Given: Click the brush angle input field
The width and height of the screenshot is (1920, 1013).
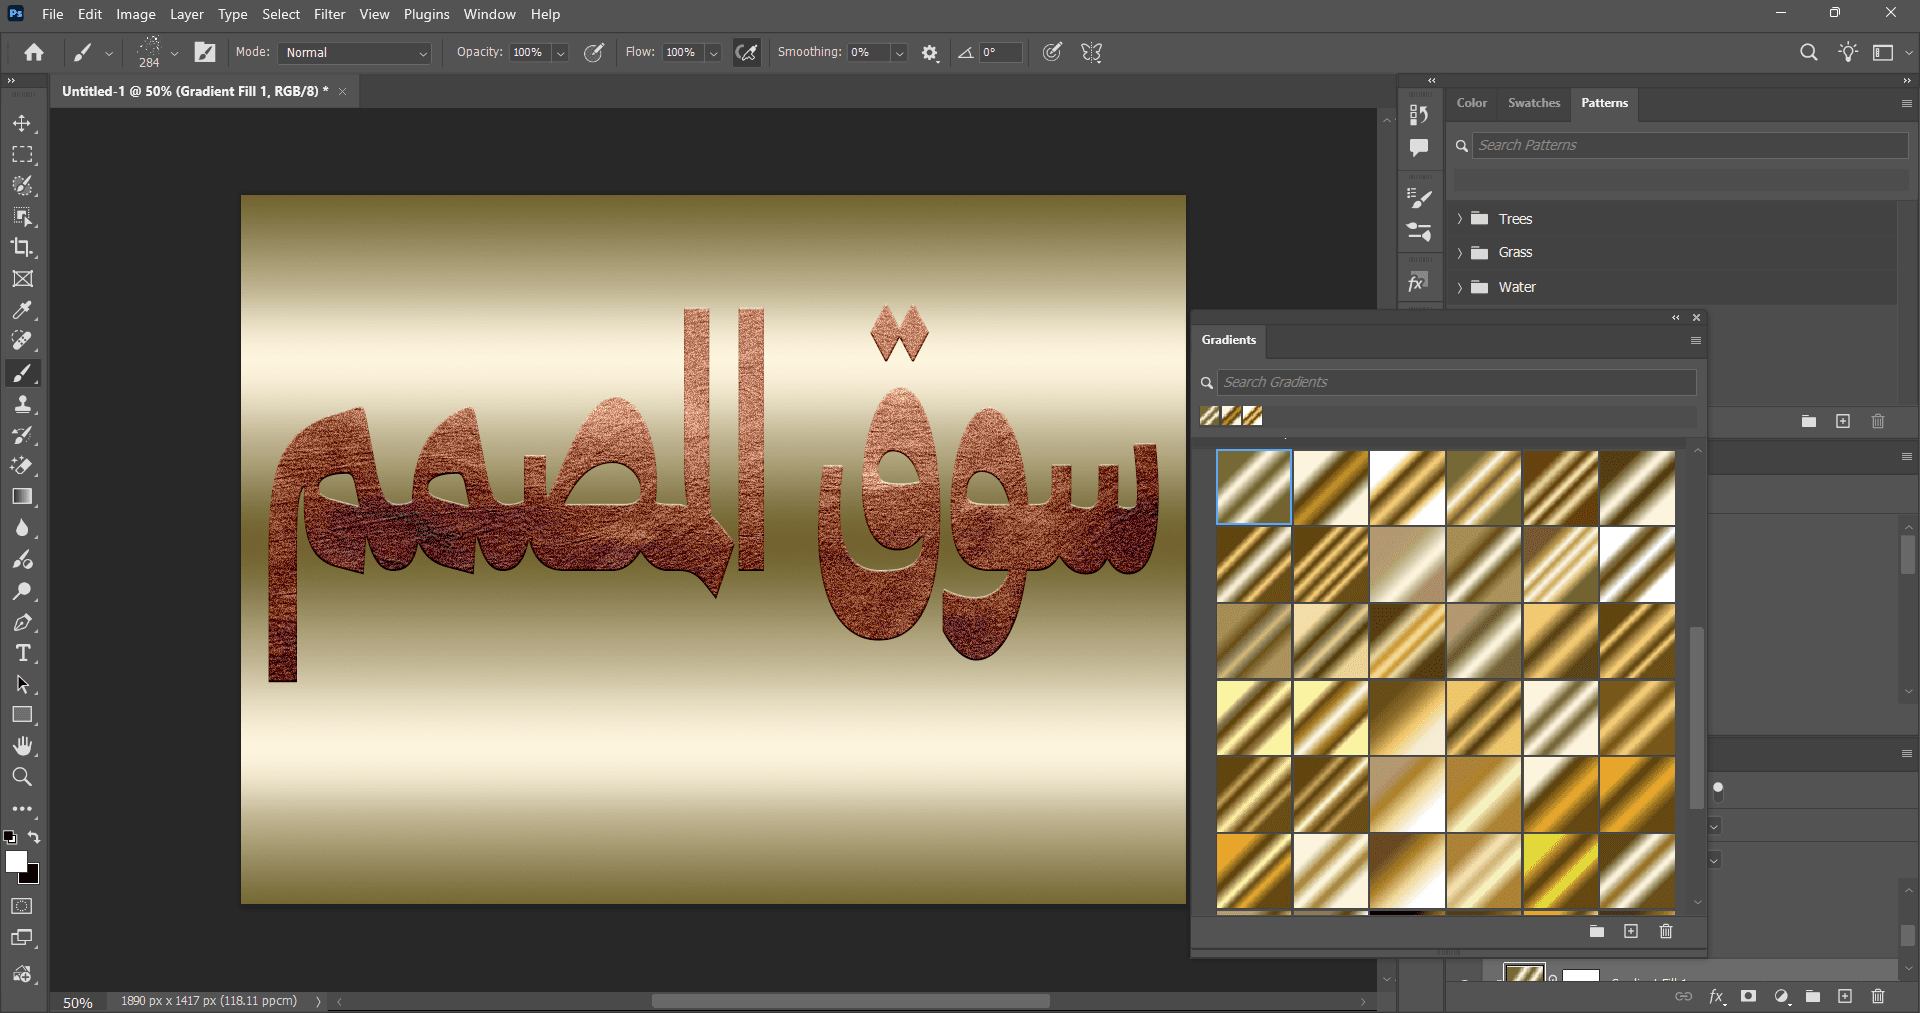Looking at the screenshot, I should point(1000,53).
